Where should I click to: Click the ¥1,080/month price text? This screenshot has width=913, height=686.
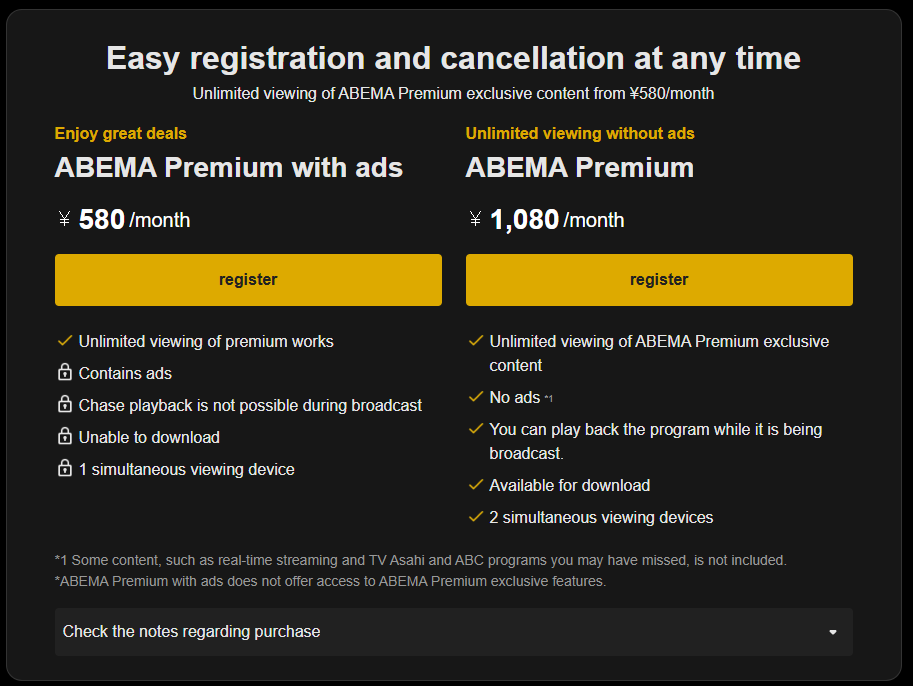pos(546,220)
